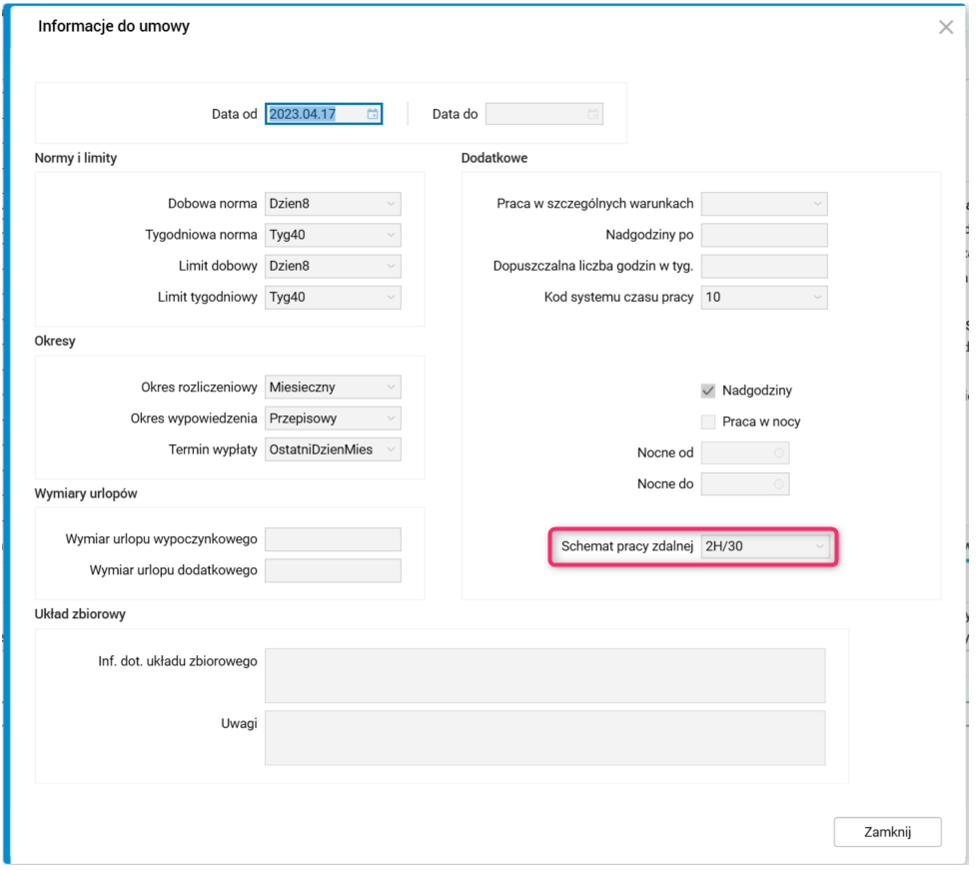Open the Limit tygodniowy dropdown
This screenshot has width=976, height=870.
coord(390,298)
